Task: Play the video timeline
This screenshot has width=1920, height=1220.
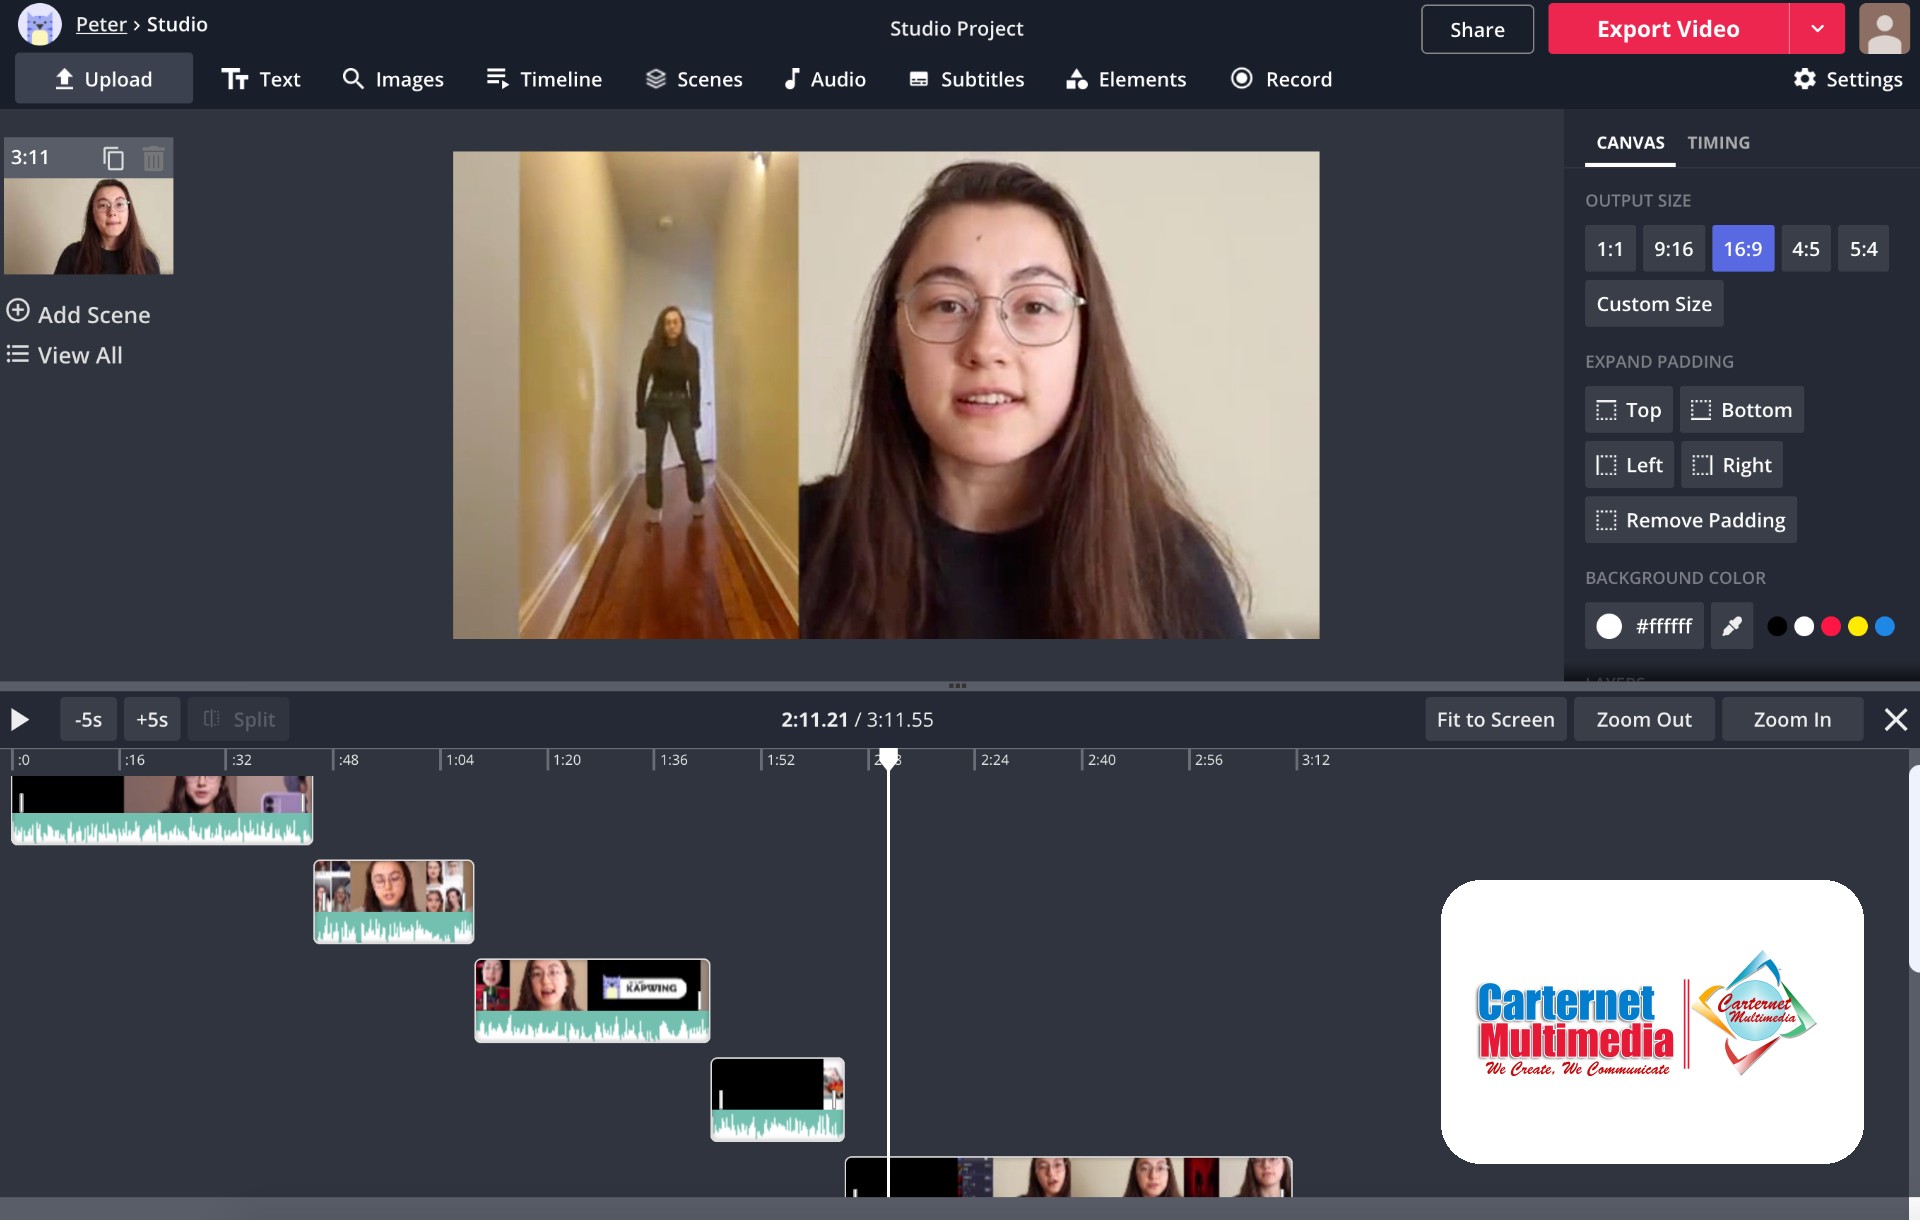Action: point(19,719)
